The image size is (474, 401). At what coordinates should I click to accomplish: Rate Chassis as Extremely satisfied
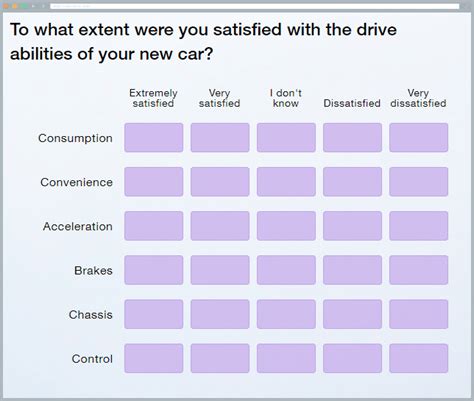[154, 314]
